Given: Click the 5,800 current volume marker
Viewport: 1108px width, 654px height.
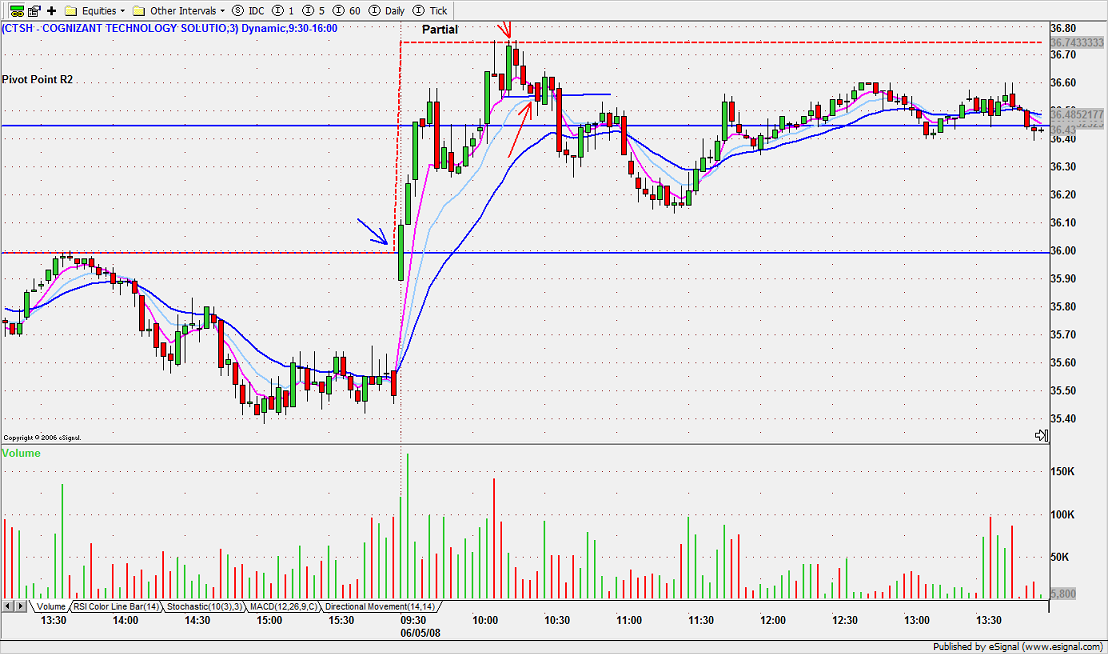Looking at the screenshot, I should 1063,594.
